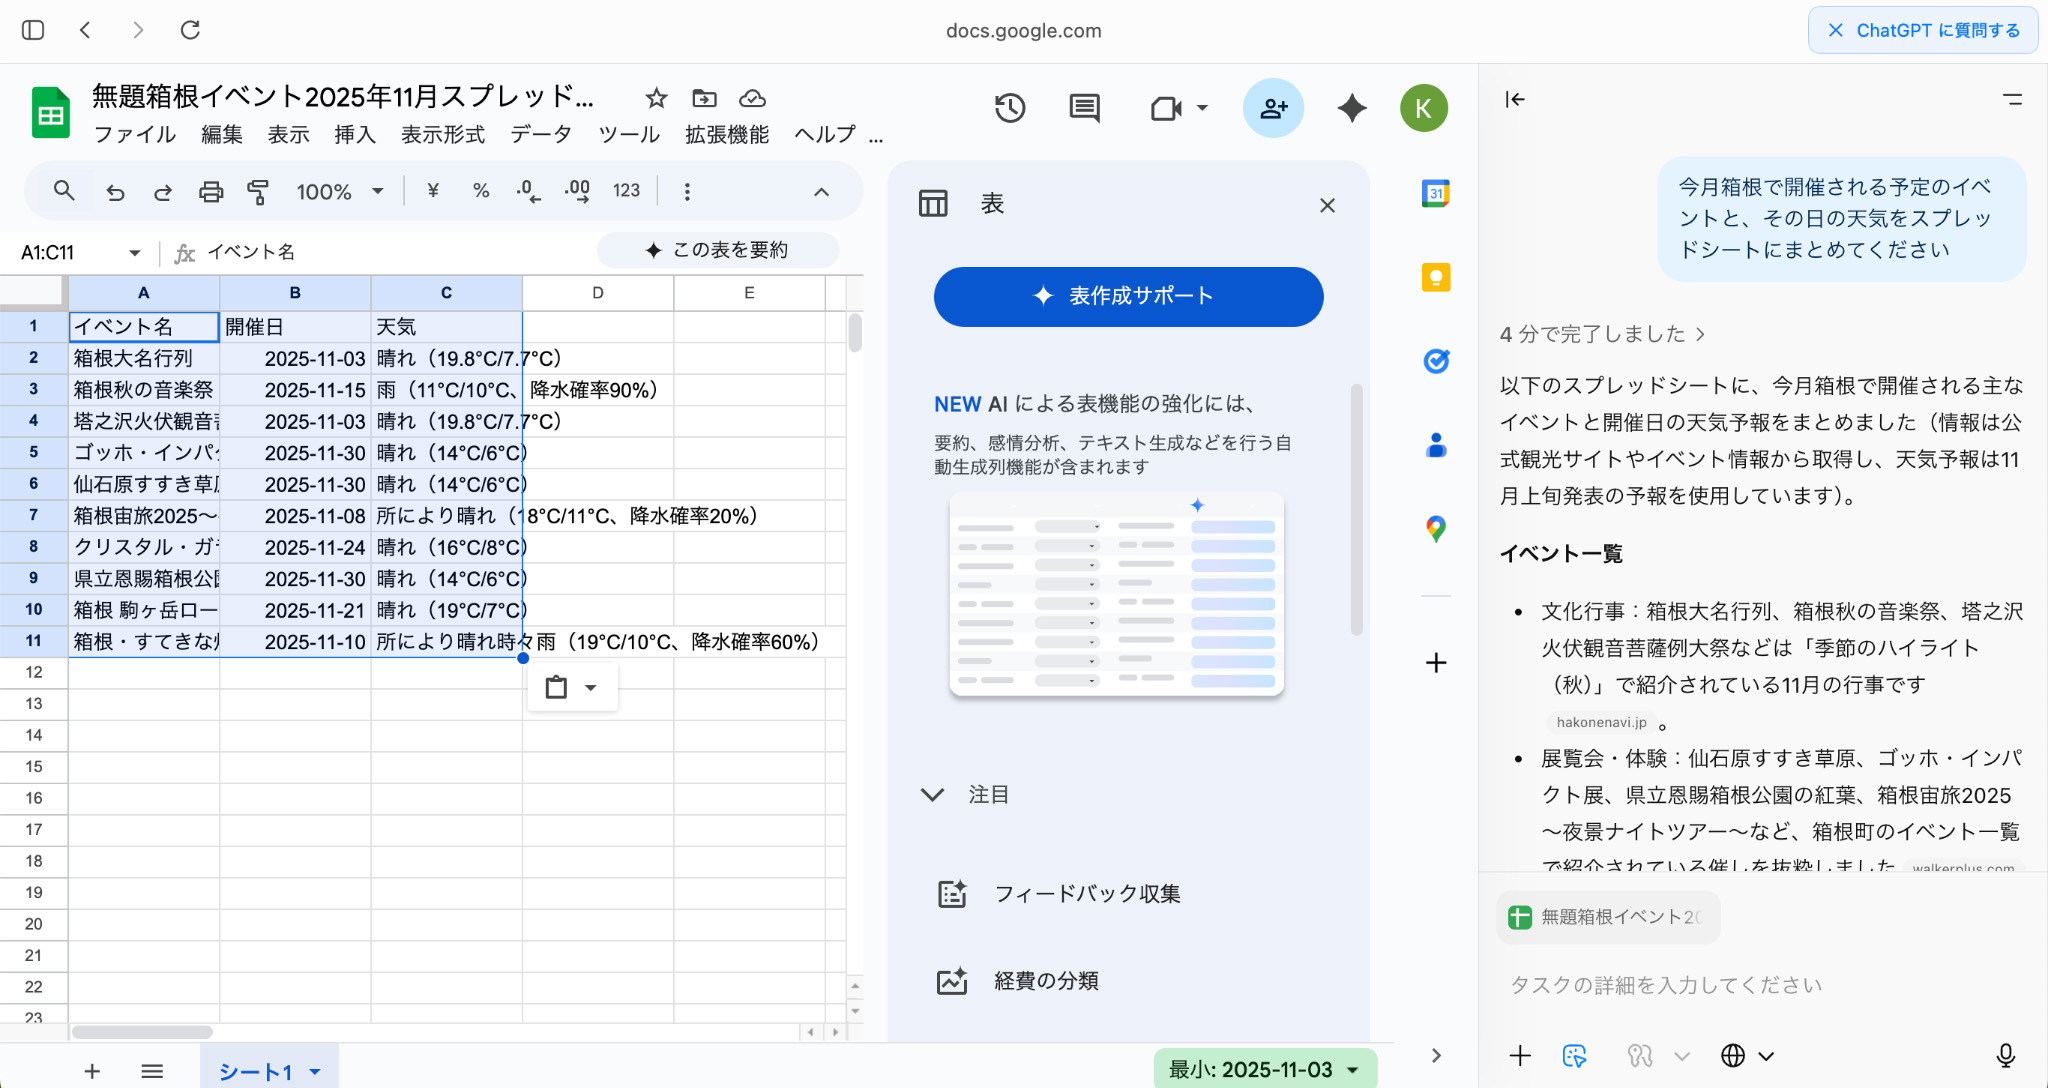Viewport: 2048px width, 1088px height.
Task: Expand the 注目 section chevron
Action: (x=932, y=795)
